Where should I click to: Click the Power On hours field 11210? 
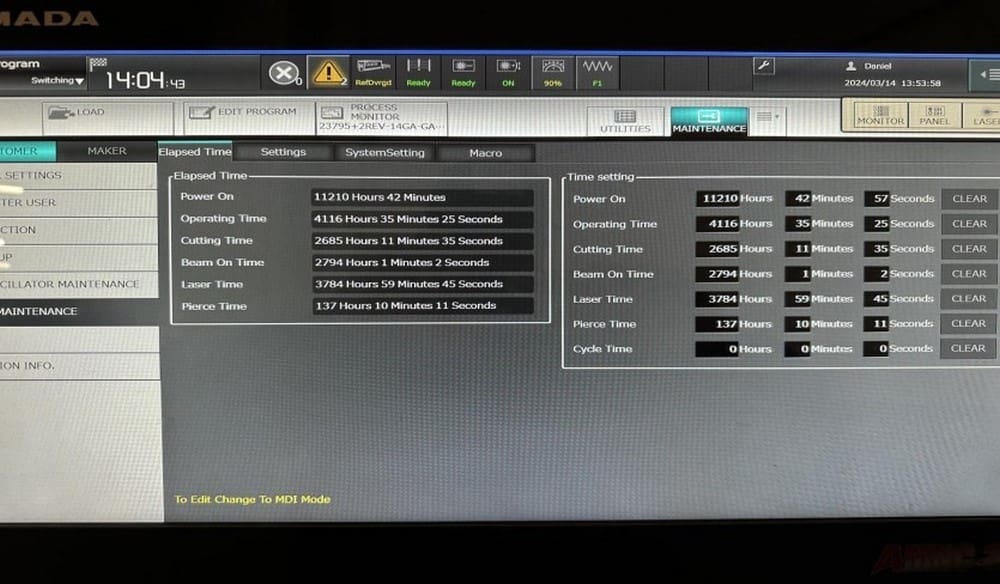pyautogui.click(x=717, y=198)
